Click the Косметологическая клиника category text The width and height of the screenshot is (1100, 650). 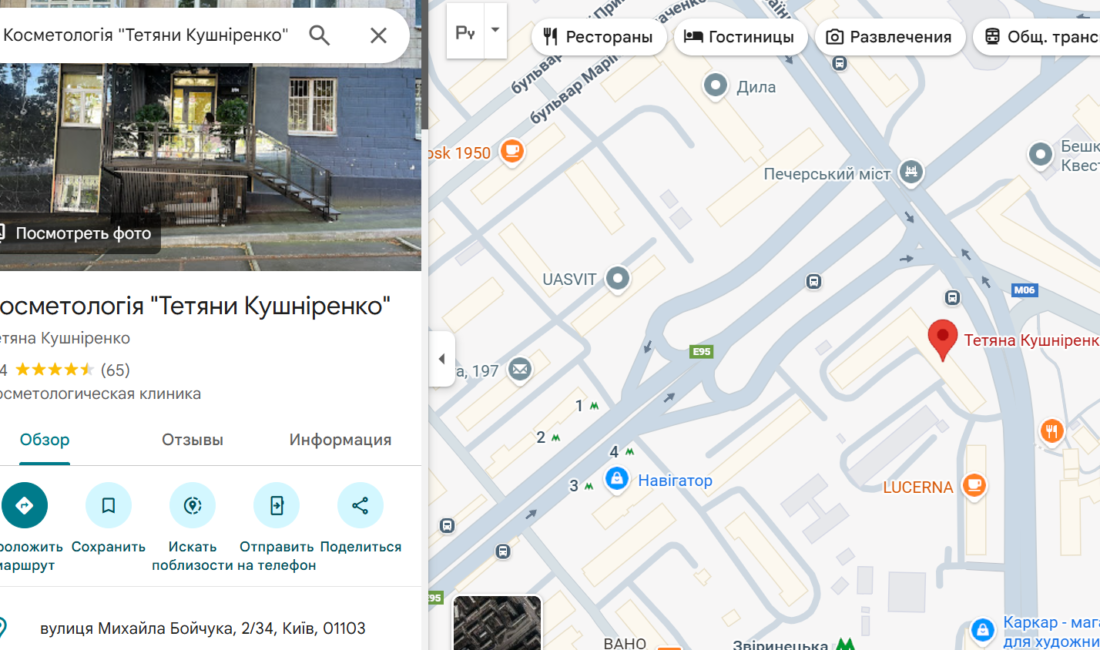coord(100,393)
